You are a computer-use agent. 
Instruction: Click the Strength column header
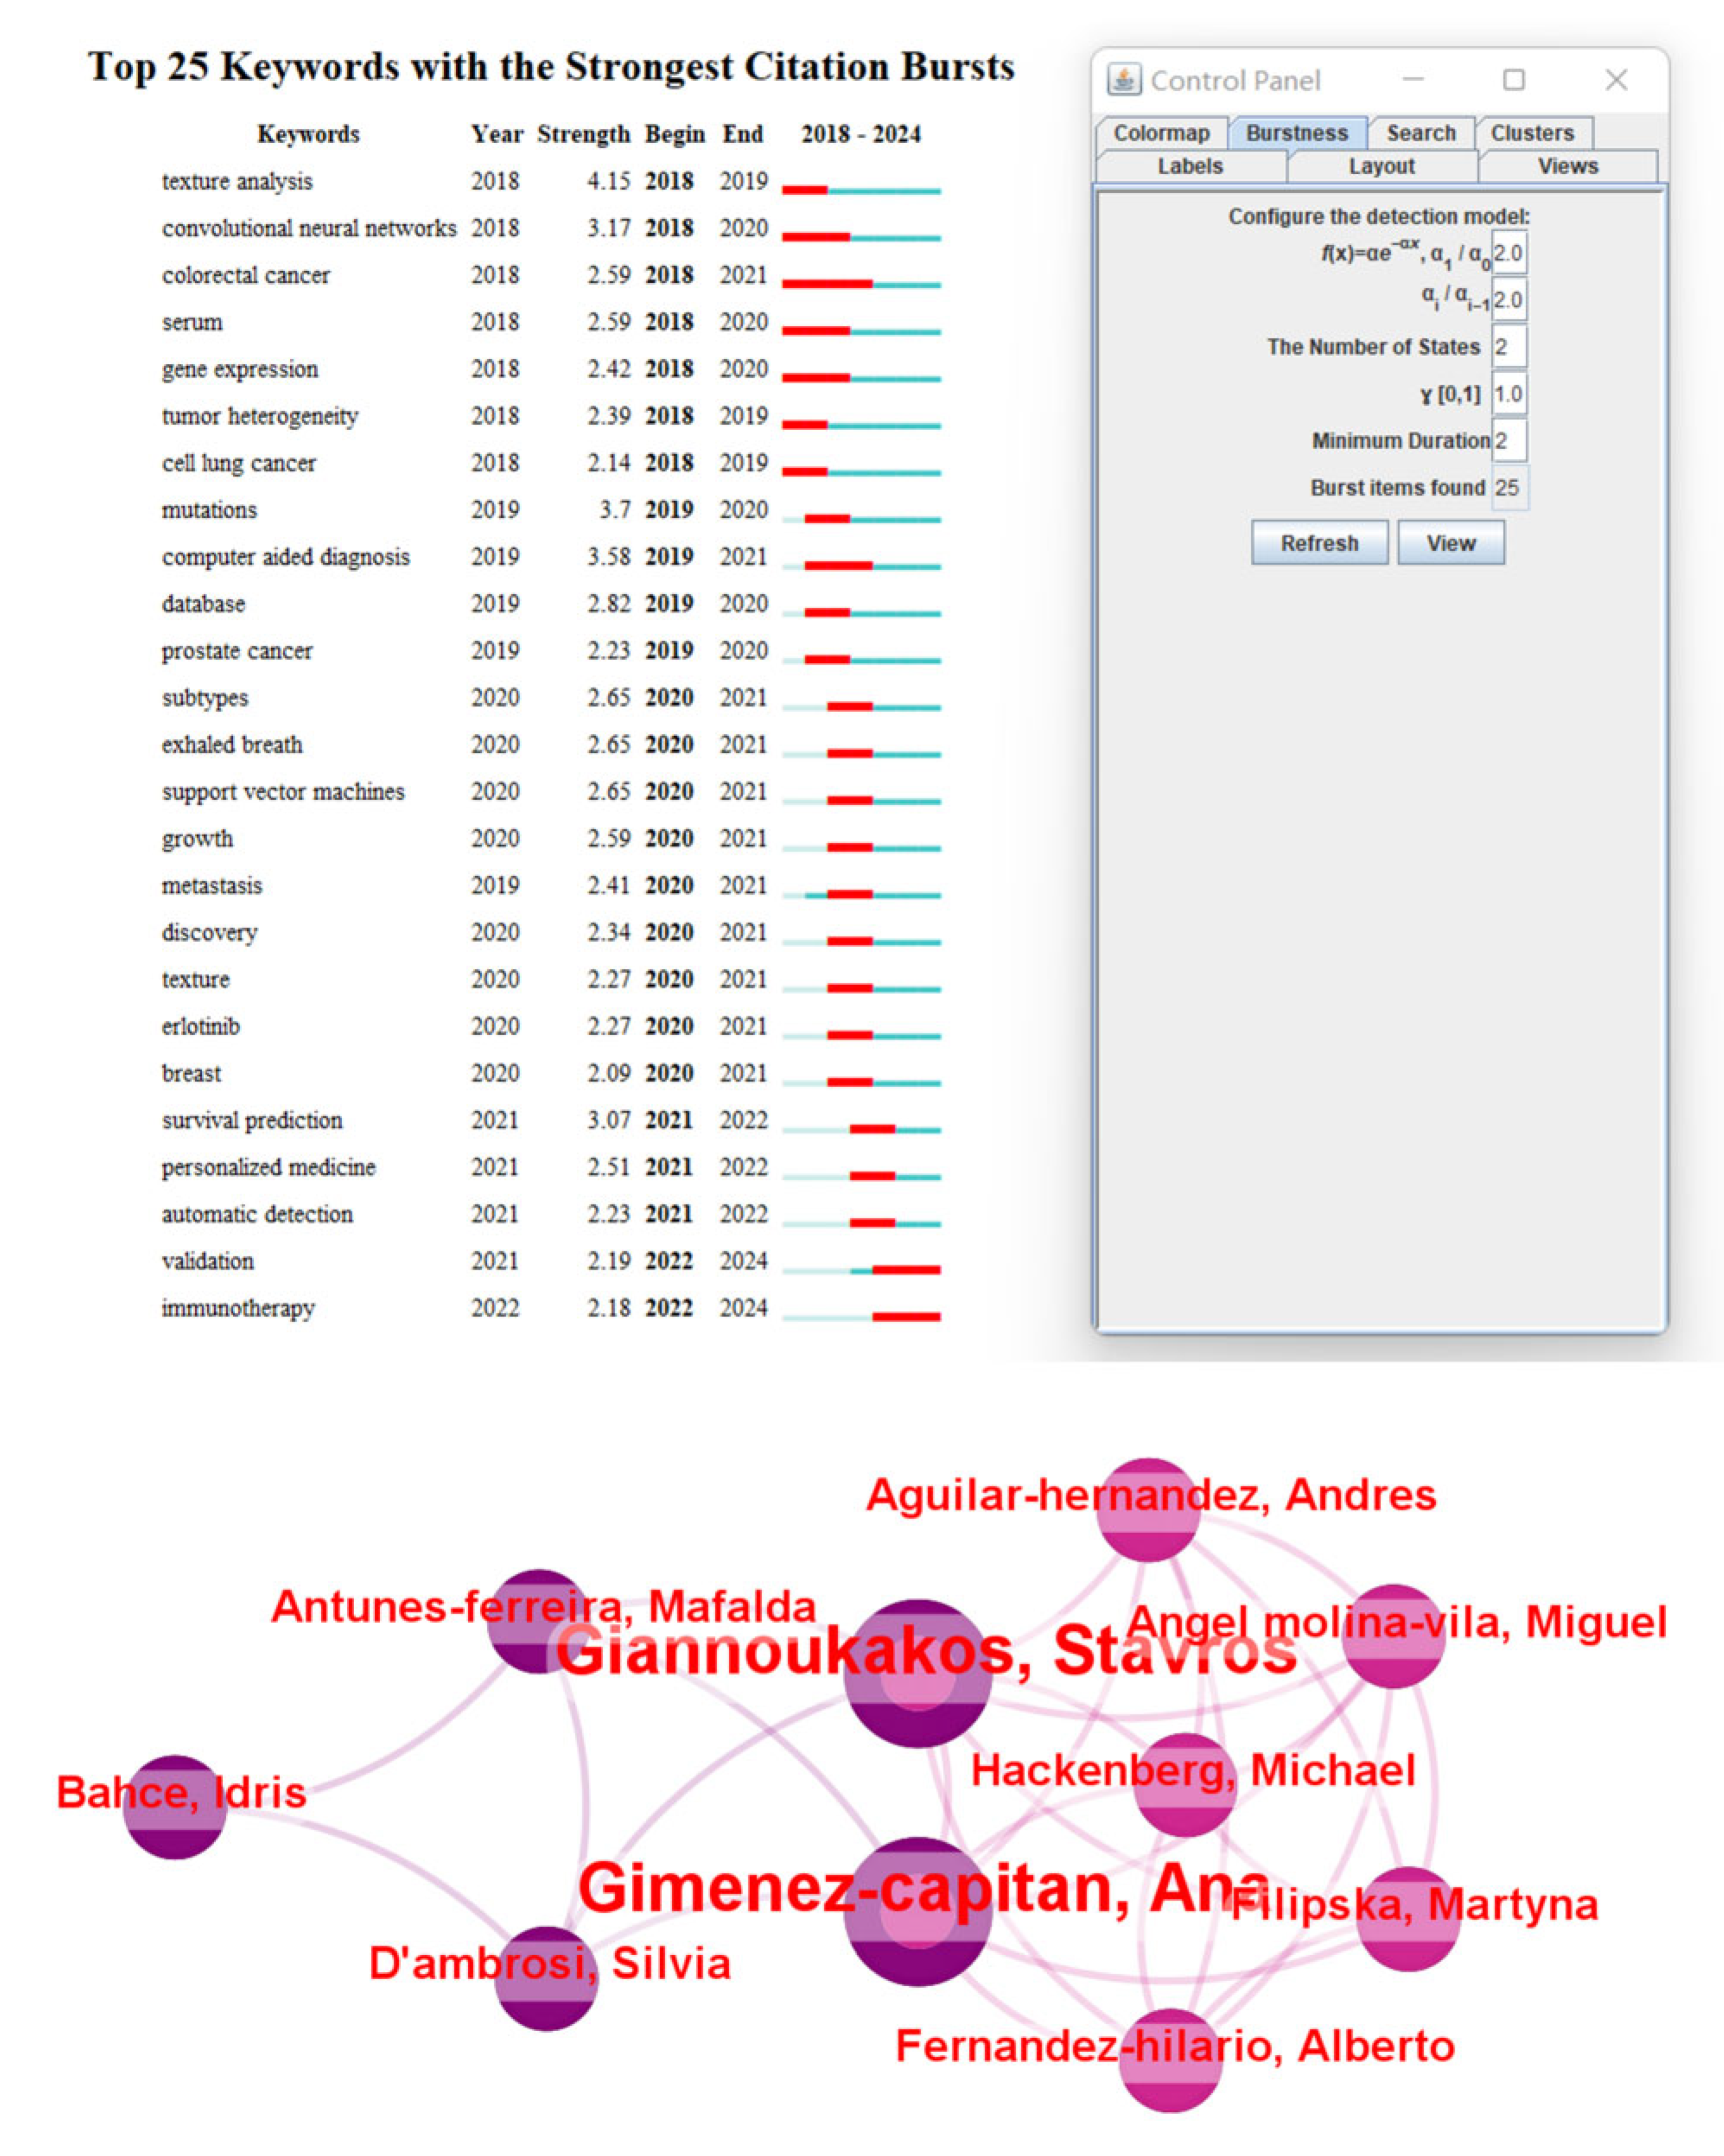pyautogui.click(x=584, y=134)
